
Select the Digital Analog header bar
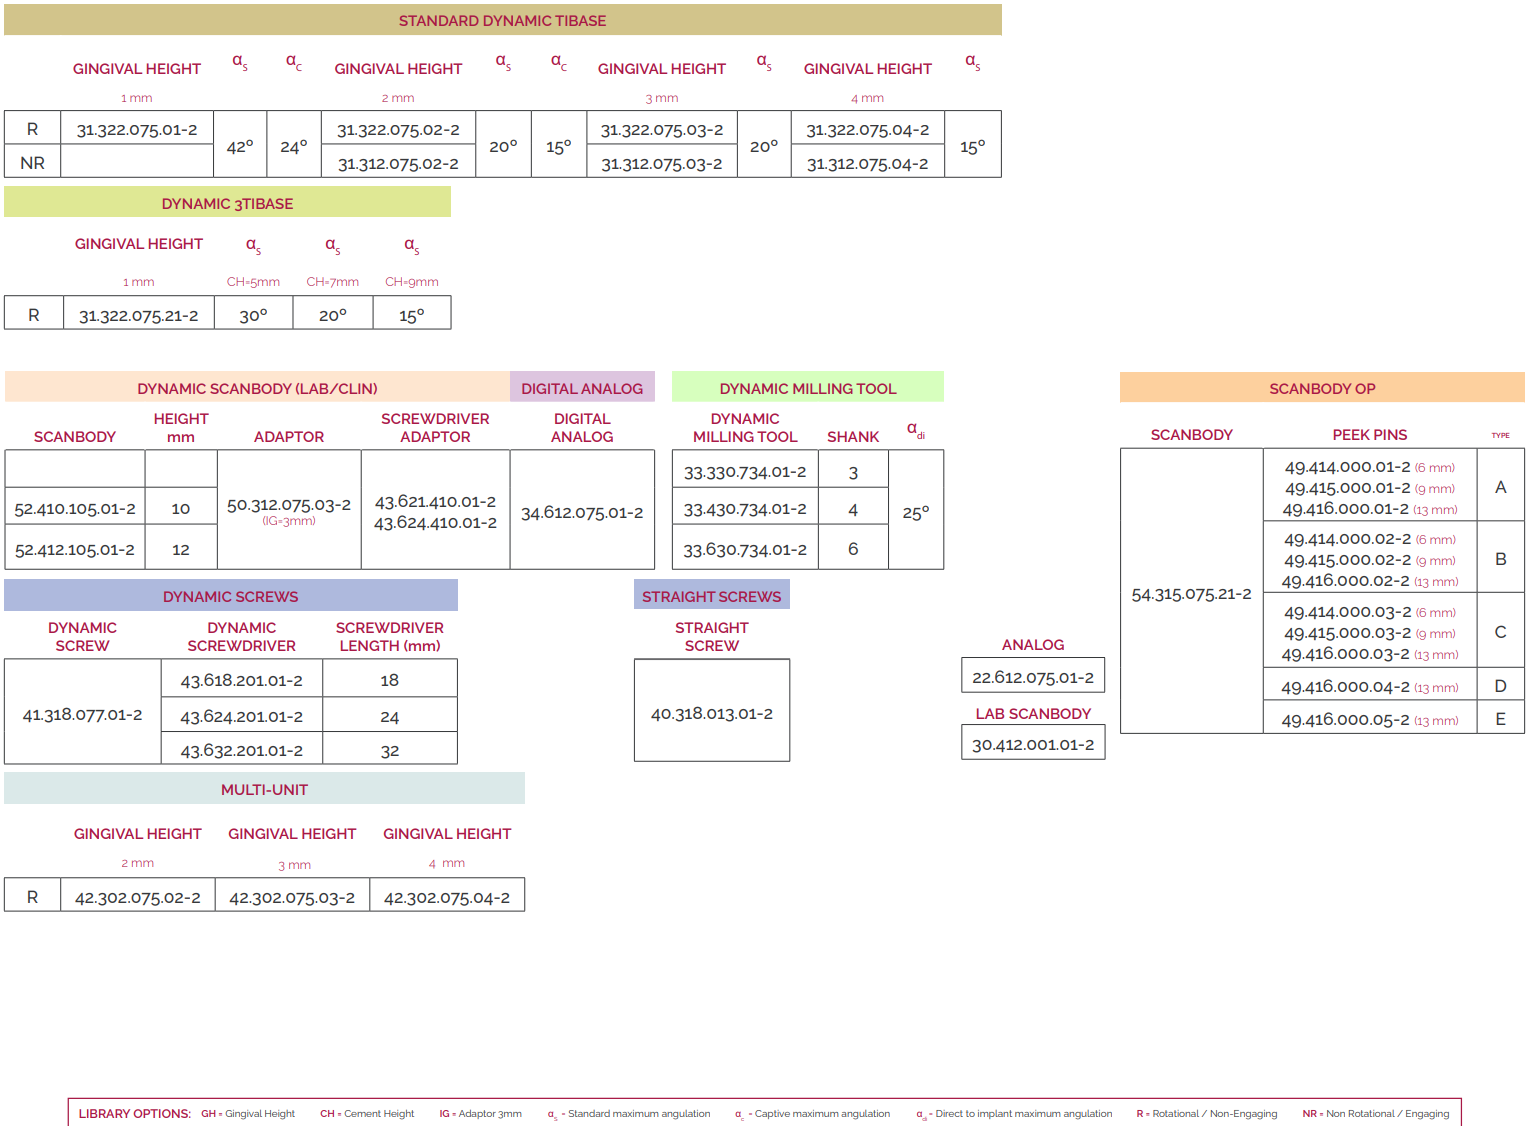tap(582, 388)
